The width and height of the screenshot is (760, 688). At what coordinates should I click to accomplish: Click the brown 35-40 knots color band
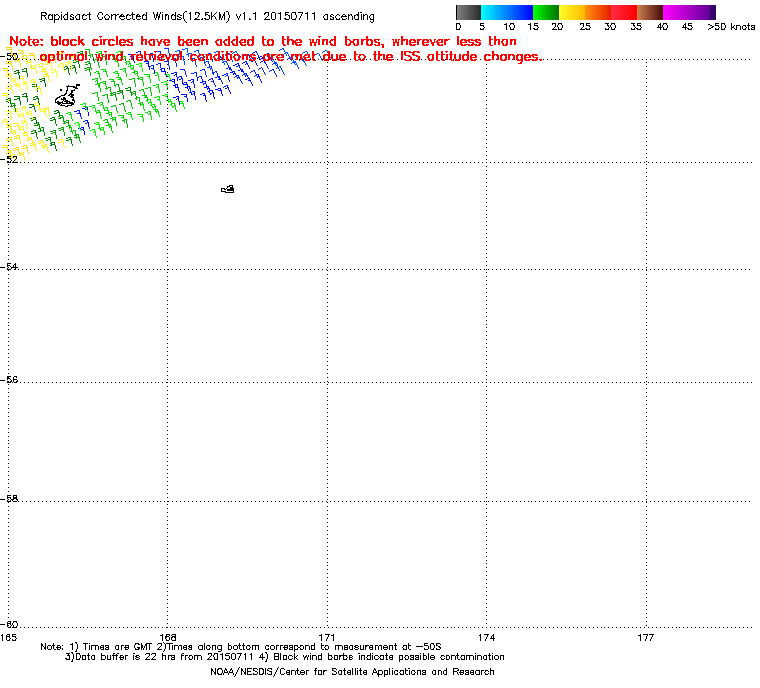pyautogui.click(x=650, y=12)
